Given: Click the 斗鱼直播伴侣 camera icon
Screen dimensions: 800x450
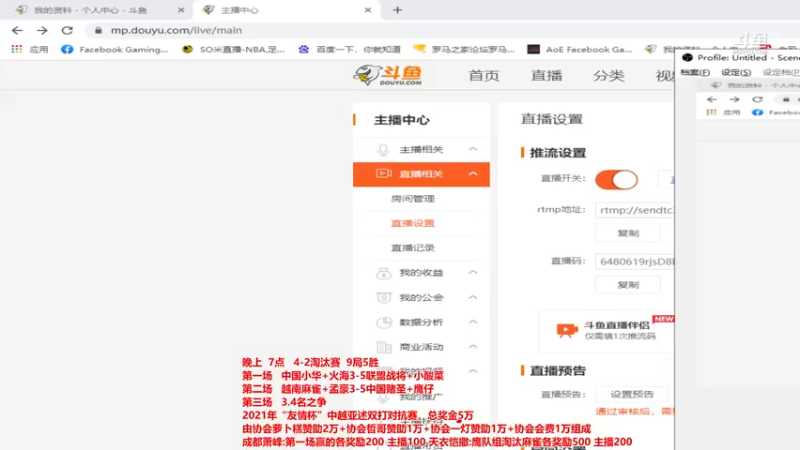Looking at the screenshot, I should coord(567,331).
